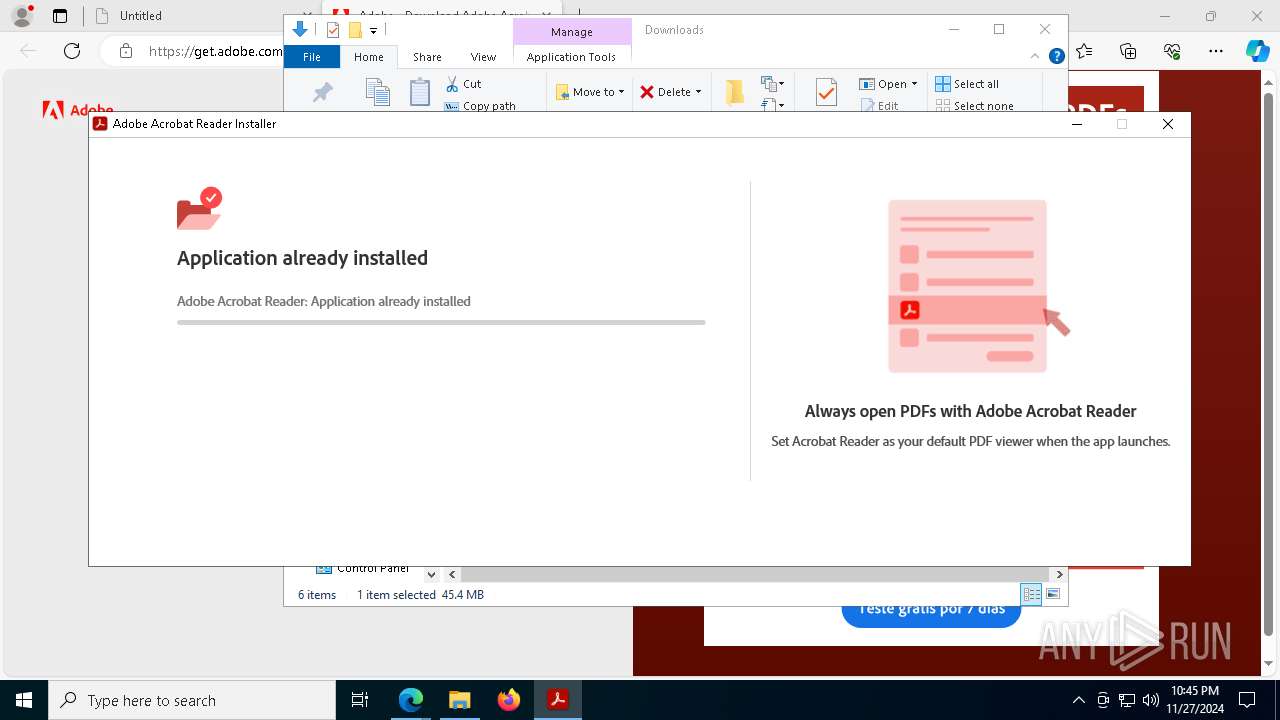Switch to the View ribbon tab

483,57
